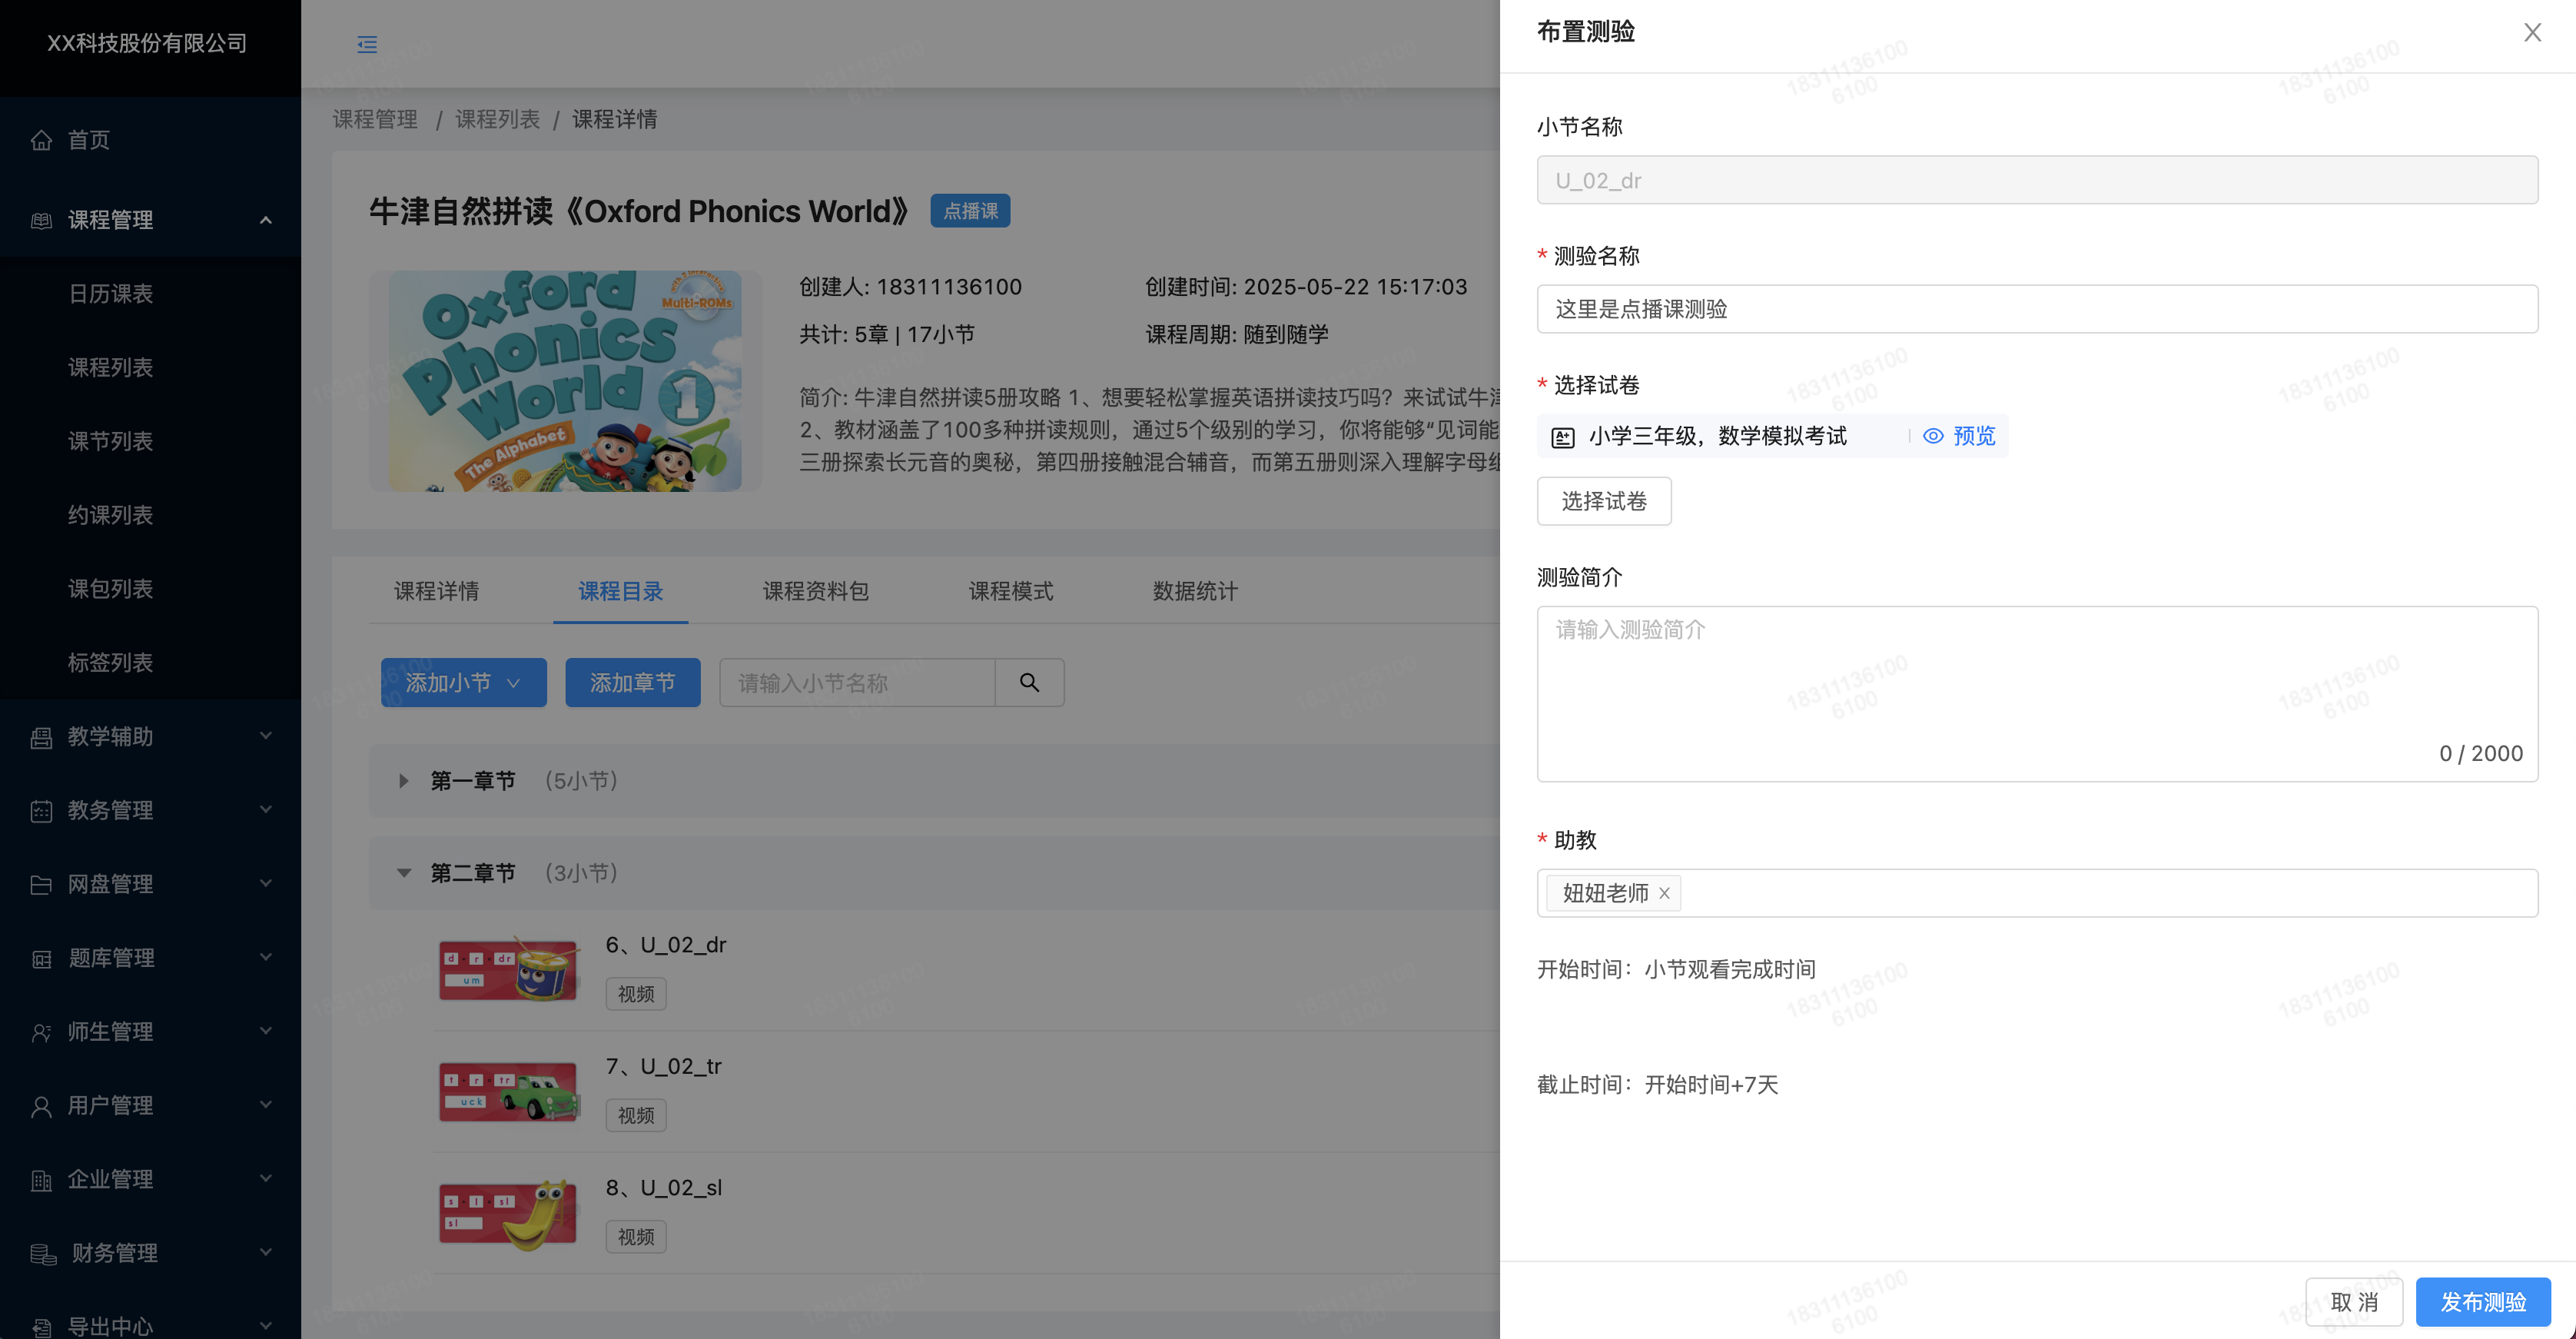The height and width of the screenshot is (1339, 2576).
Task: Click the 选择试卷 button
Action: pos(1603,501)
